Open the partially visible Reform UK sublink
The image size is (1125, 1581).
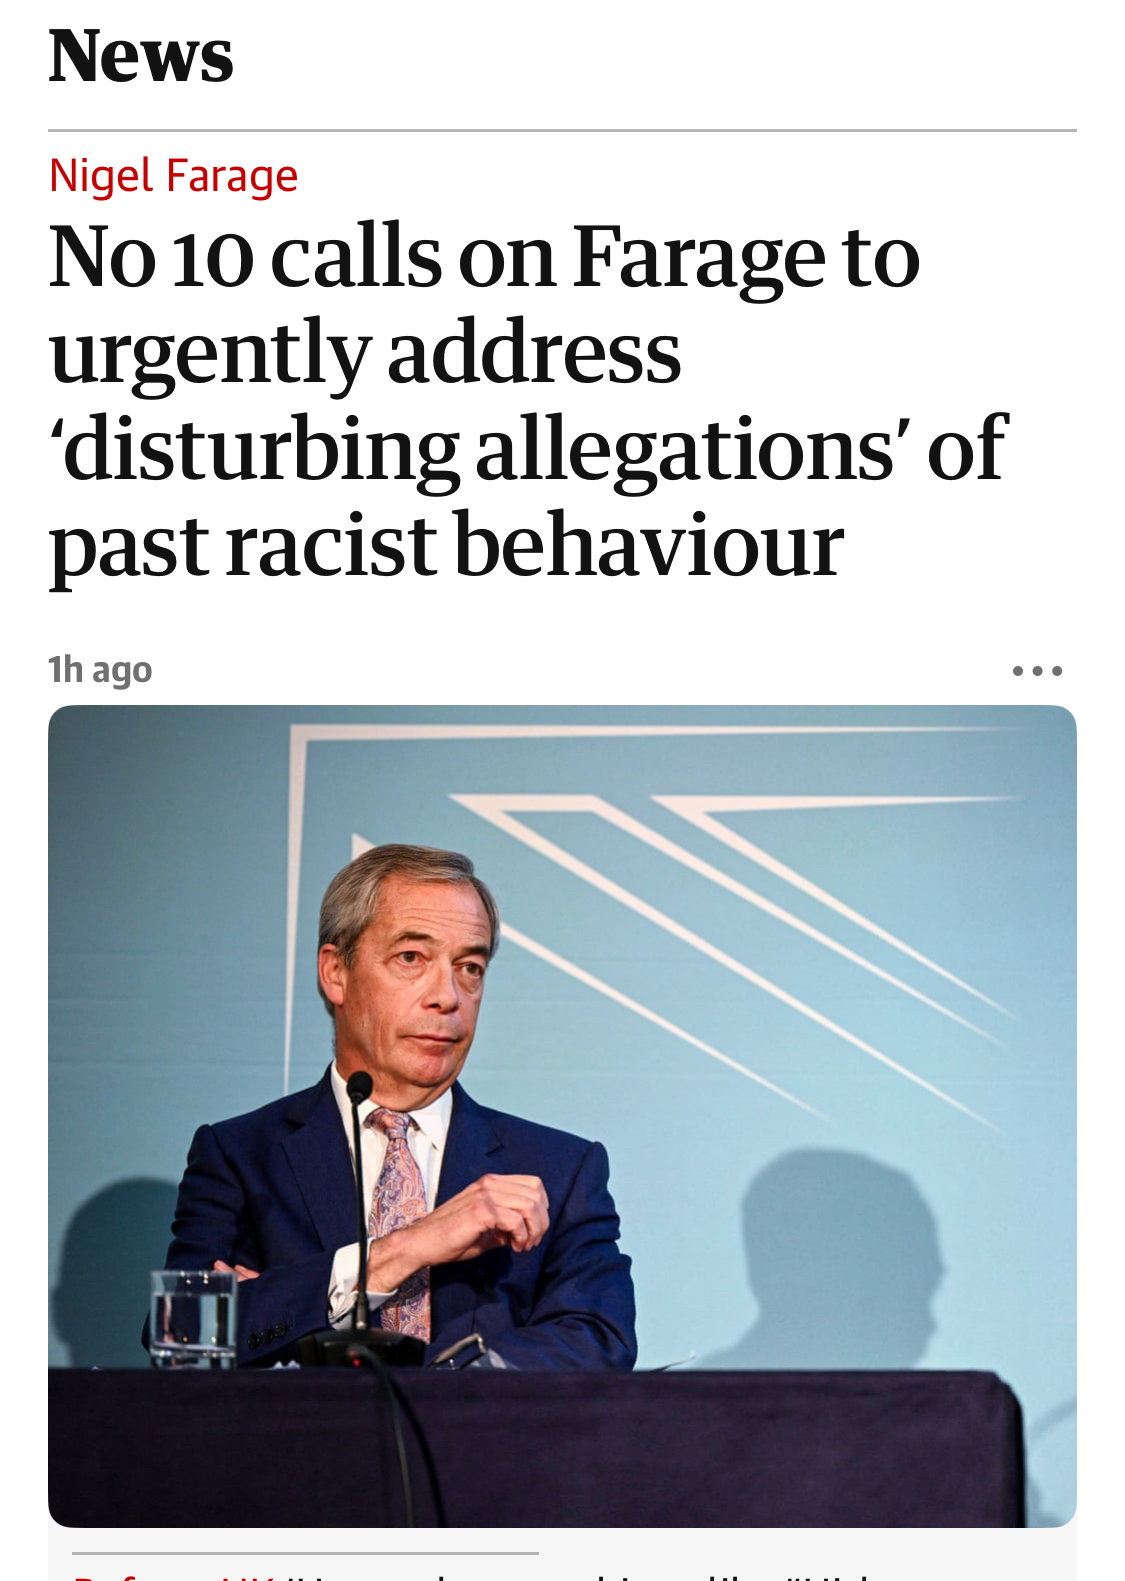click(470, 1574)
